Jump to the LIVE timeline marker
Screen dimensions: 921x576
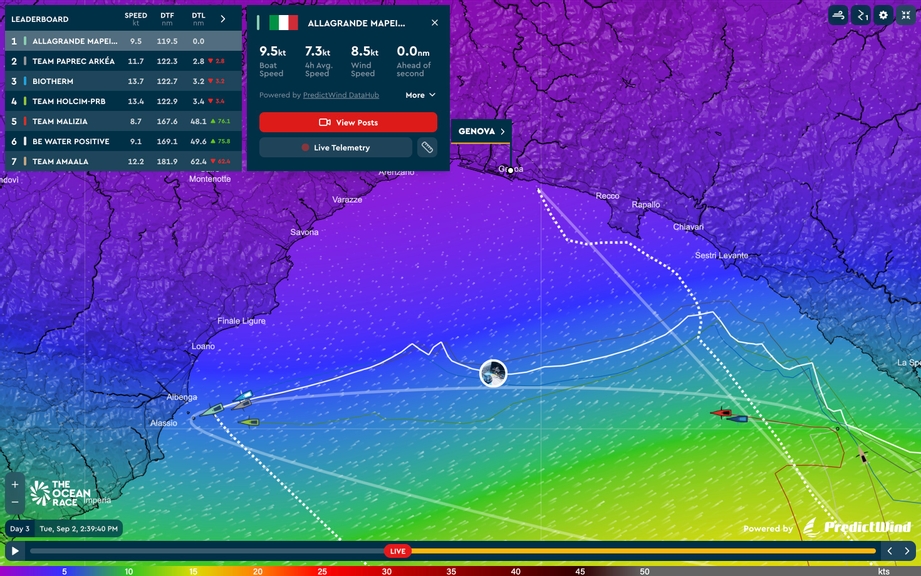tap(398, 551)
